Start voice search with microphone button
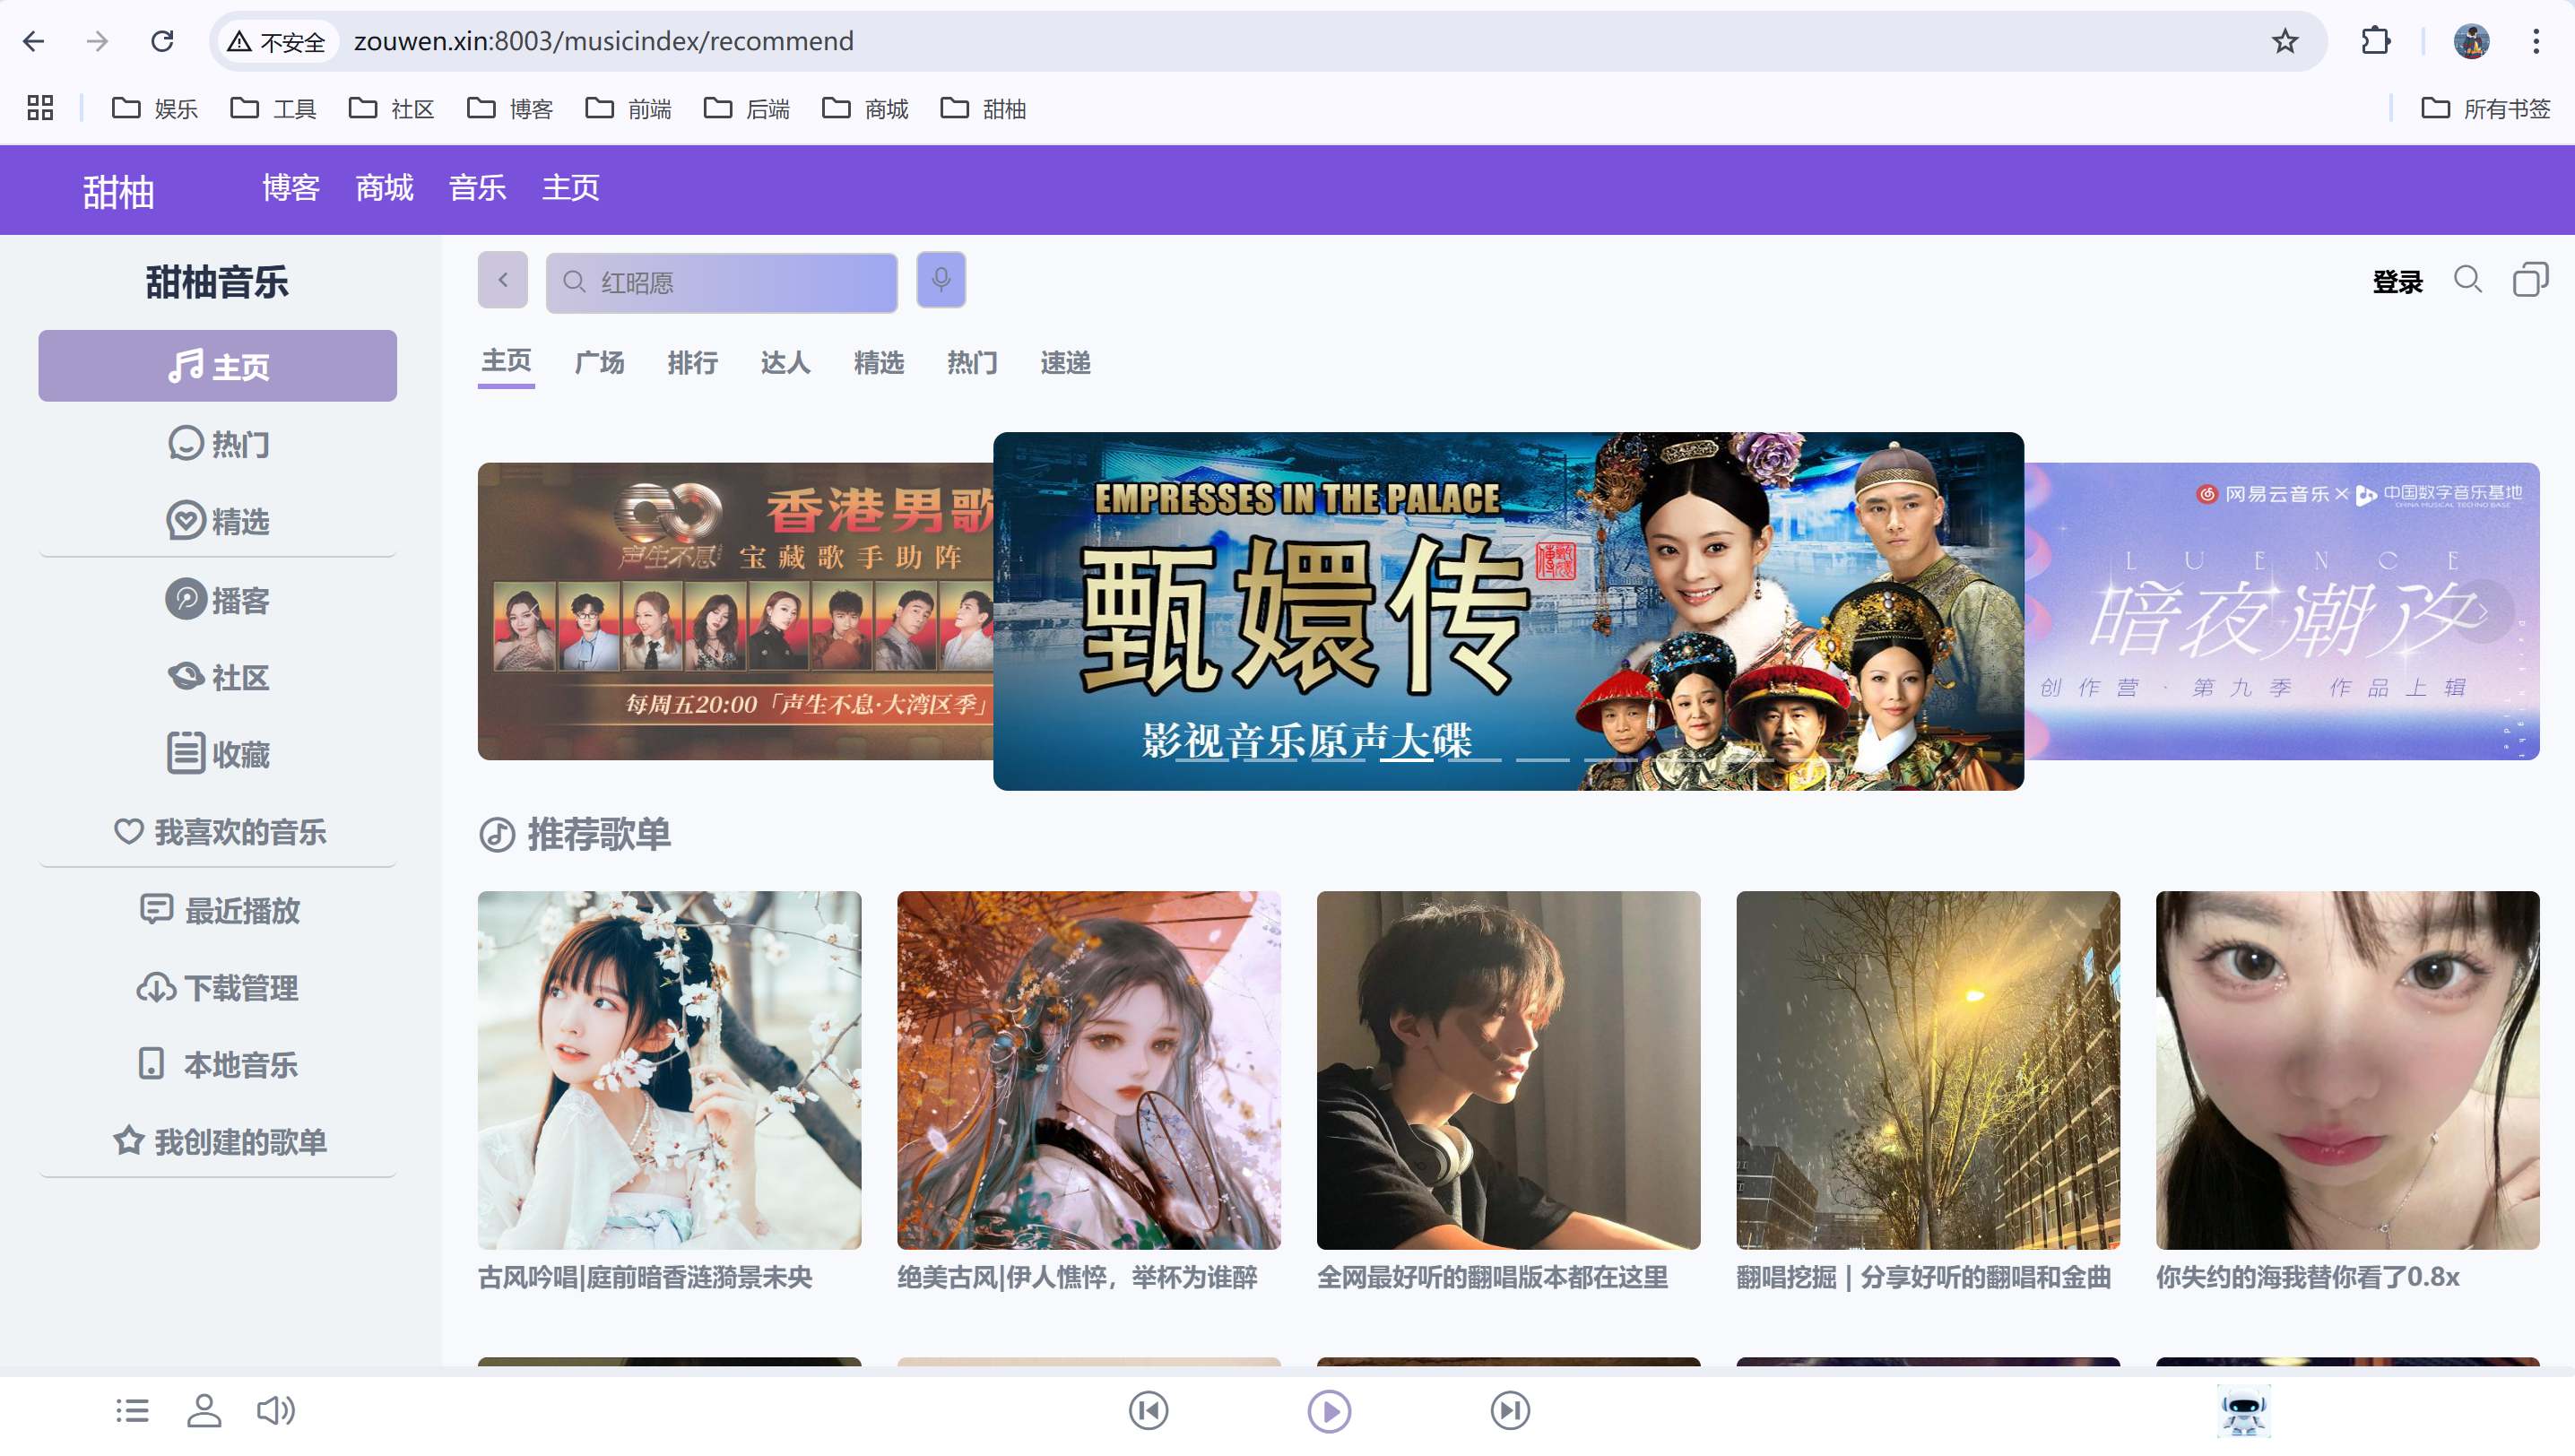The width and height of the screenshot is (2575, 1456). (x=941, y=280)
